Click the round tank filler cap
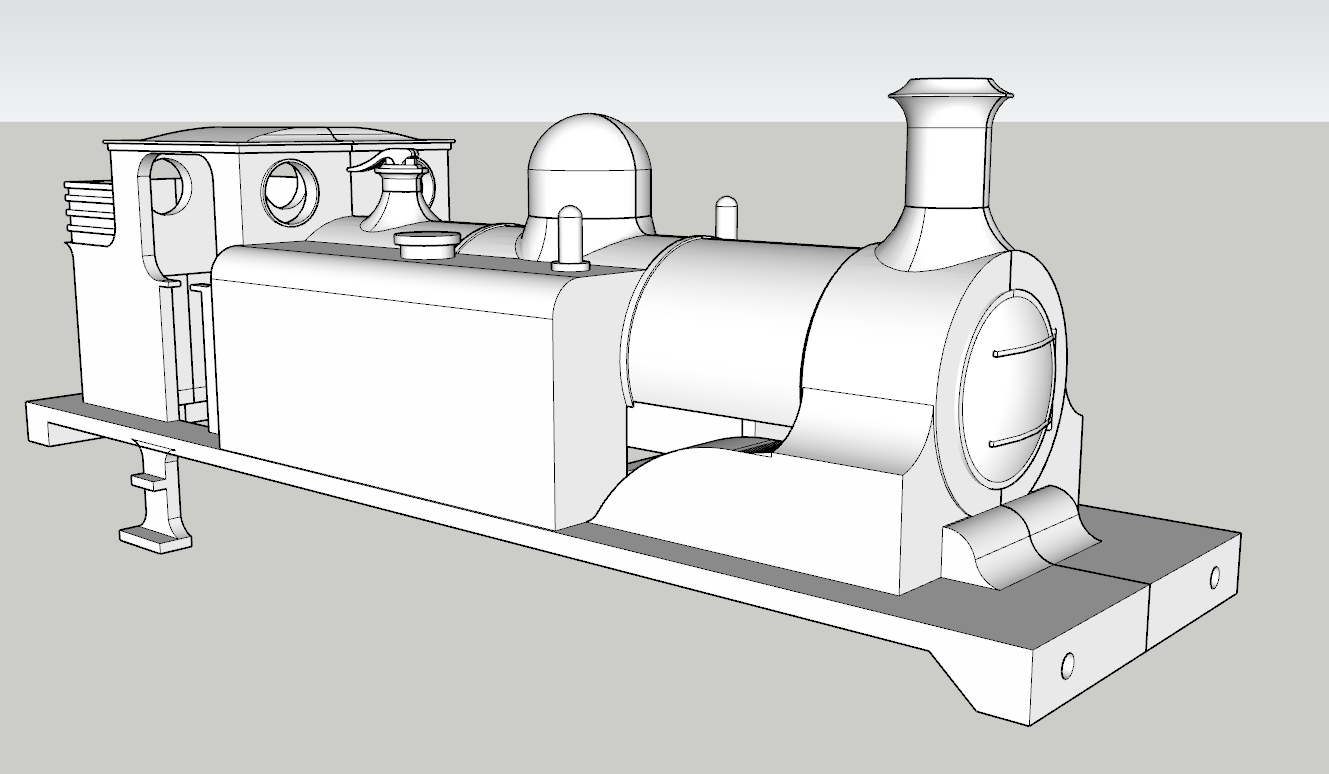Screen dimensions: 1329x774 427,244
